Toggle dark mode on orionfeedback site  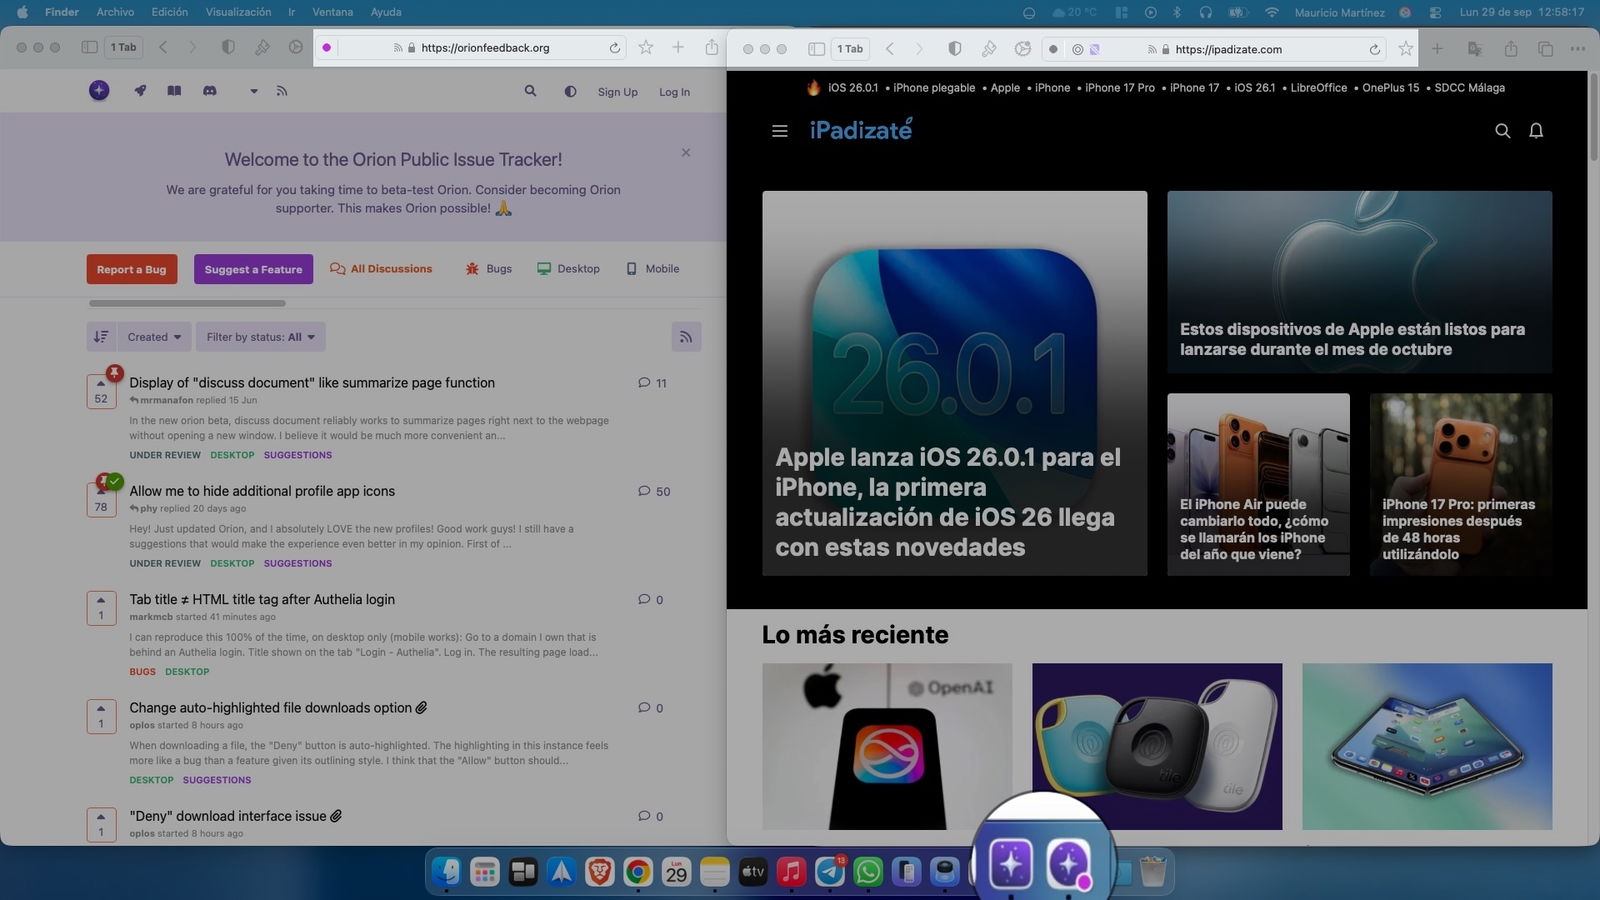[x=570, y=91]
